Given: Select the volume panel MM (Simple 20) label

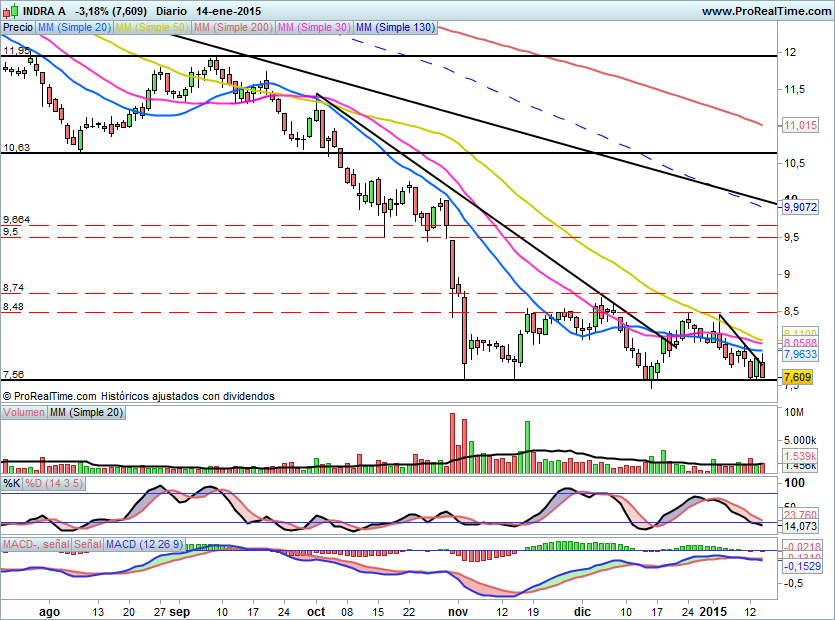Looking at the screenshot, I should [x=85, y=413].
